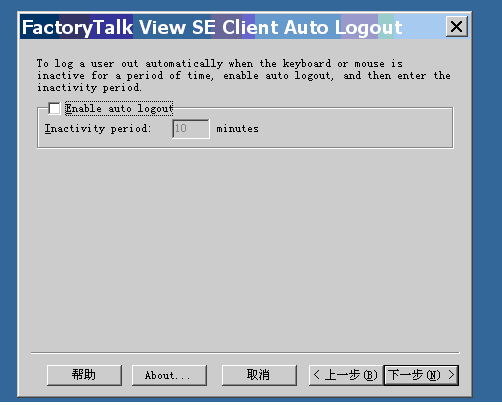Proceed with the 下一步(N) button
The width and height of the screenshot is (502, 405).
pyautogui.click(x=421, y=375)
